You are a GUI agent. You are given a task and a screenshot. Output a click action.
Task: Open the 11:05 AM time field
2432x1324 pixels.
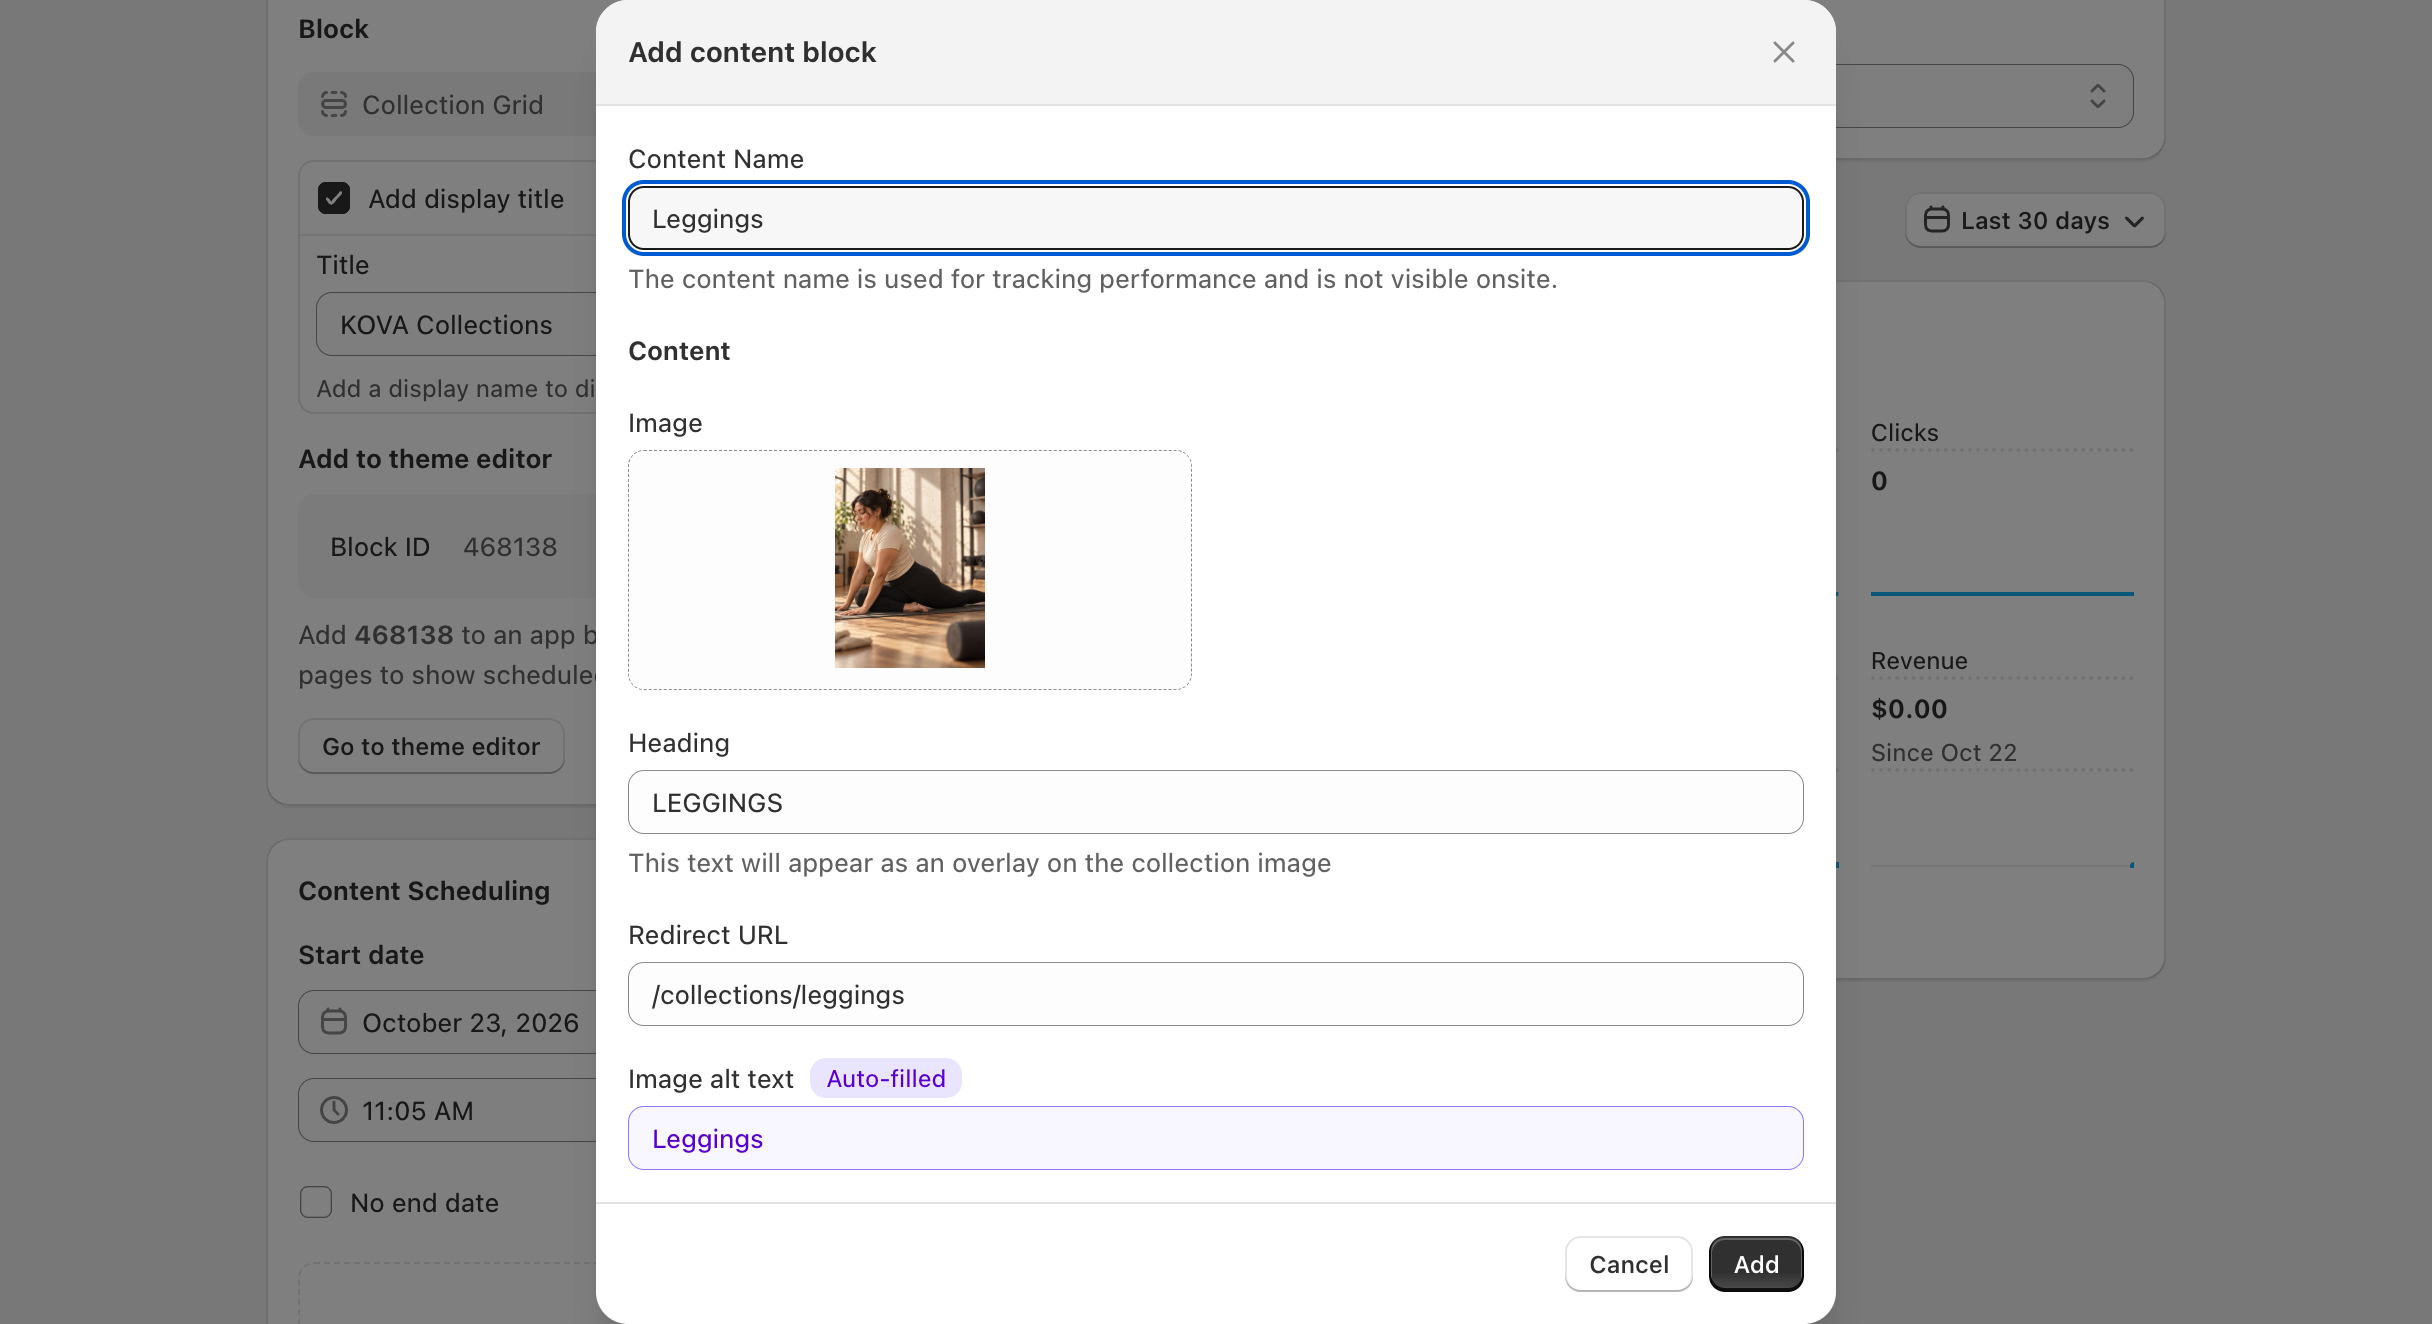pyautogui.click(x=448, y=1110)
